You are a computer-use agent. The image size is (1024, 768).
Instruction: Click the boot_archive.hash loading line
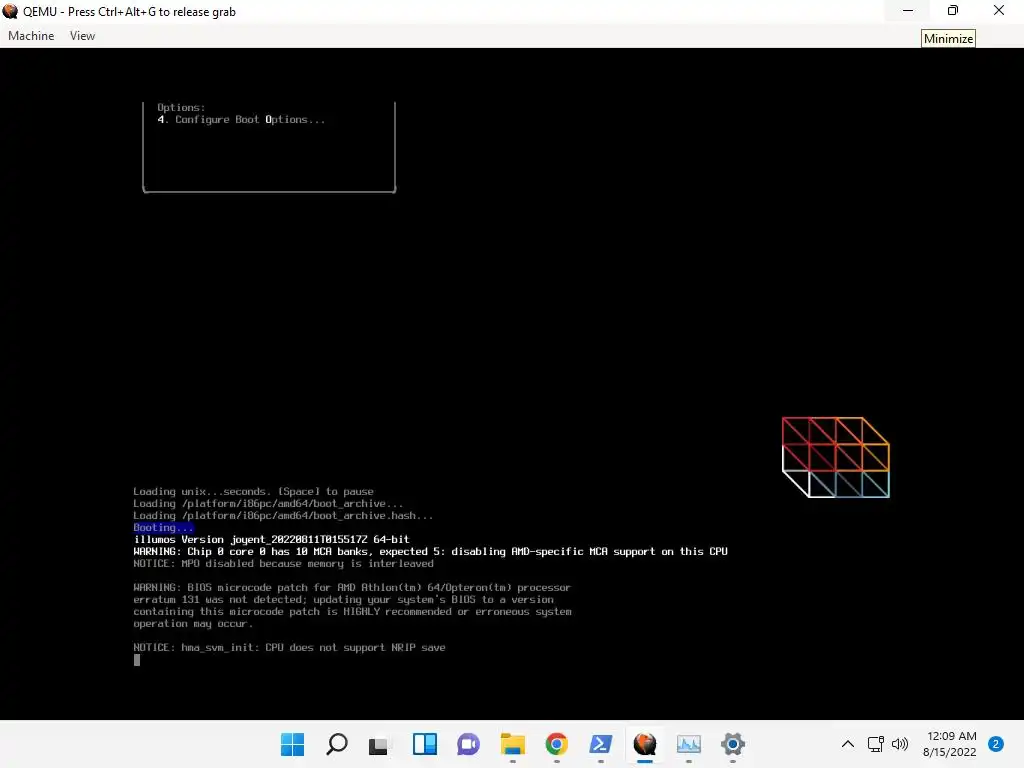tap(283, 516)
